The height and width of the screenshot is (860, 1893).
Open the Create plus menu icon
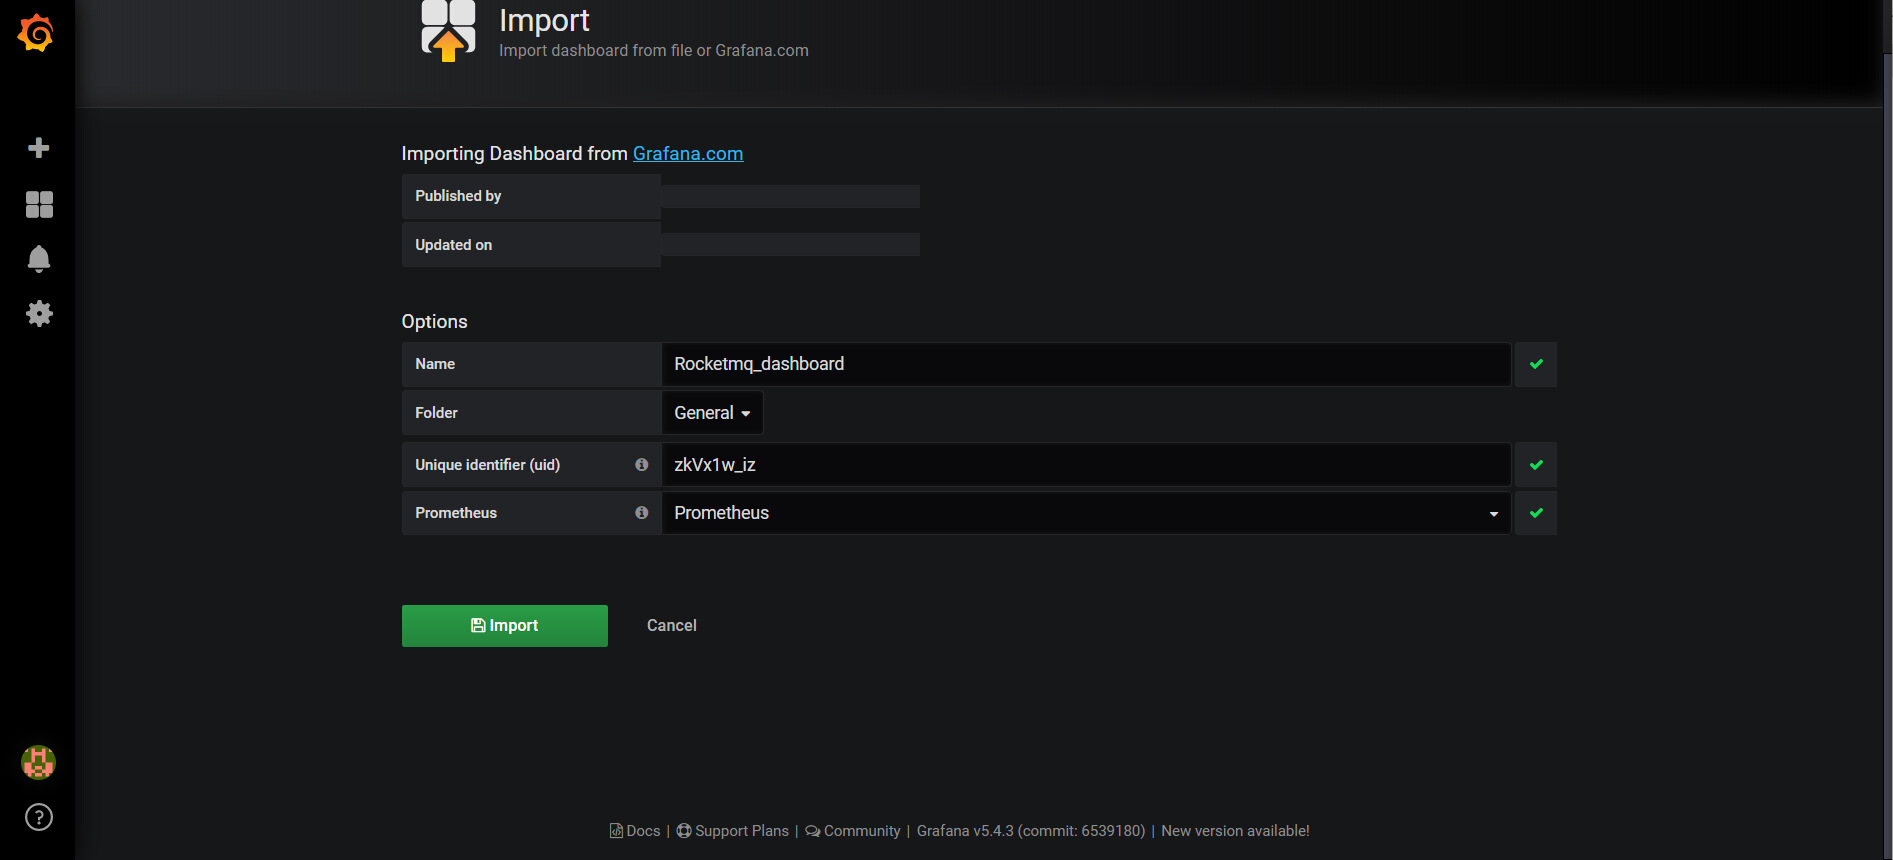pos(39,148)
